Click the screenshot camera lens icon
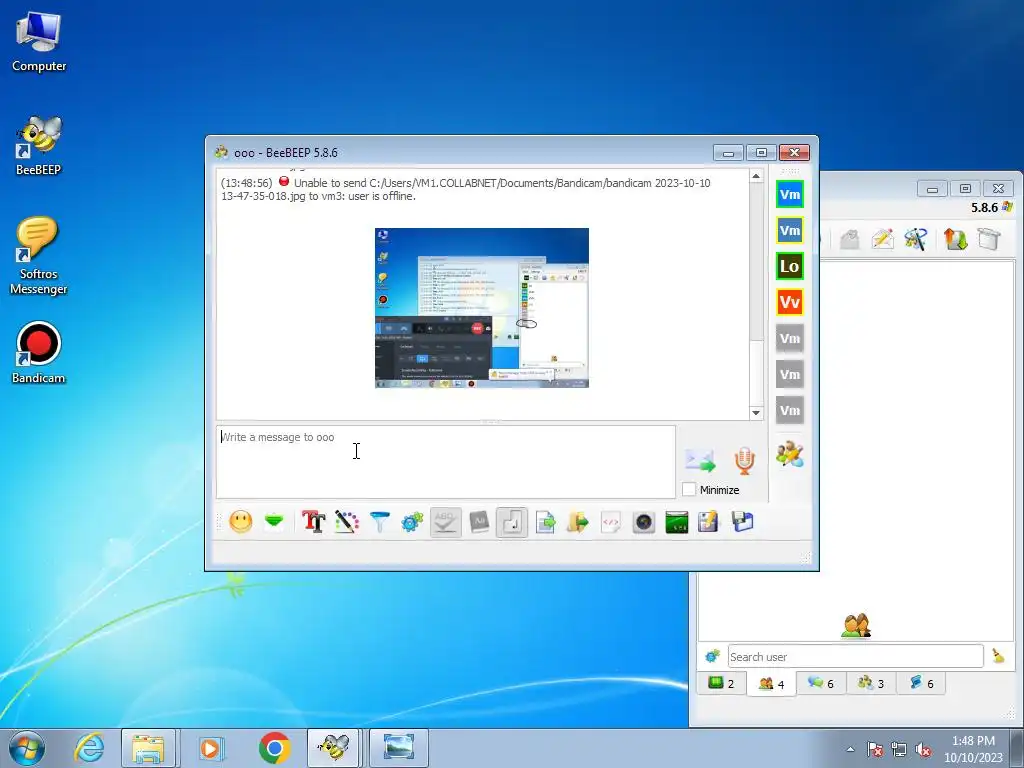This screenshot has height=768, width=1024. pyautogui.click(x=644, y=522)
